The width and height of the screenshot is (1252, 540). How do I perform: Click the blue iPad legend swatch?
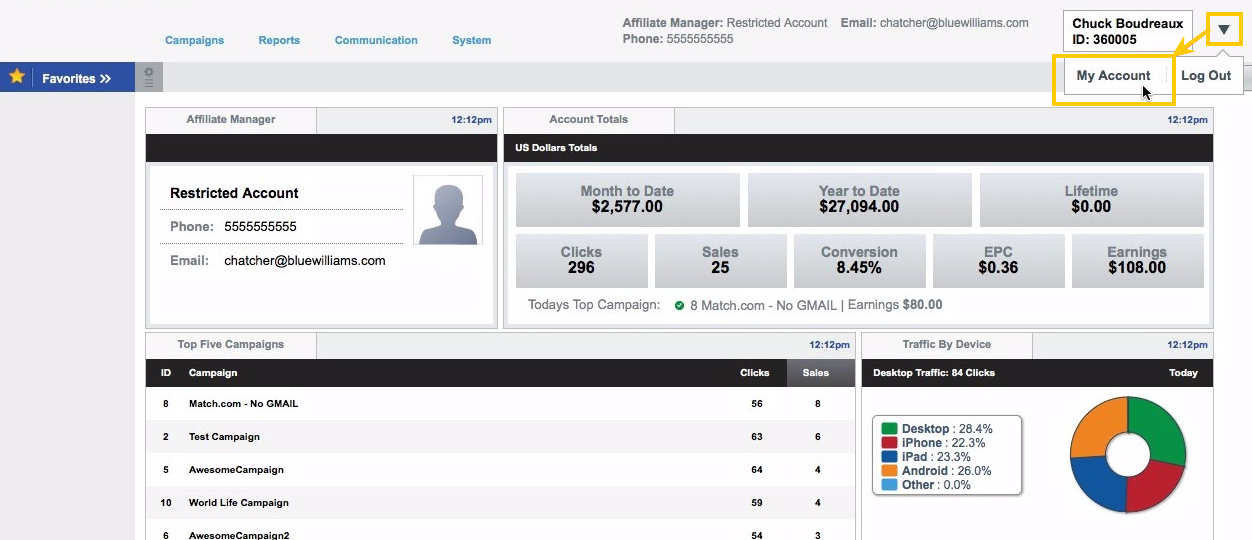click(889, 457)
